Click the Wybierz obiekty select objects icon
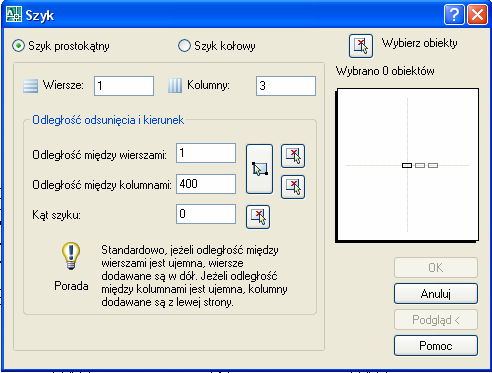 click(x=361, y=46)
